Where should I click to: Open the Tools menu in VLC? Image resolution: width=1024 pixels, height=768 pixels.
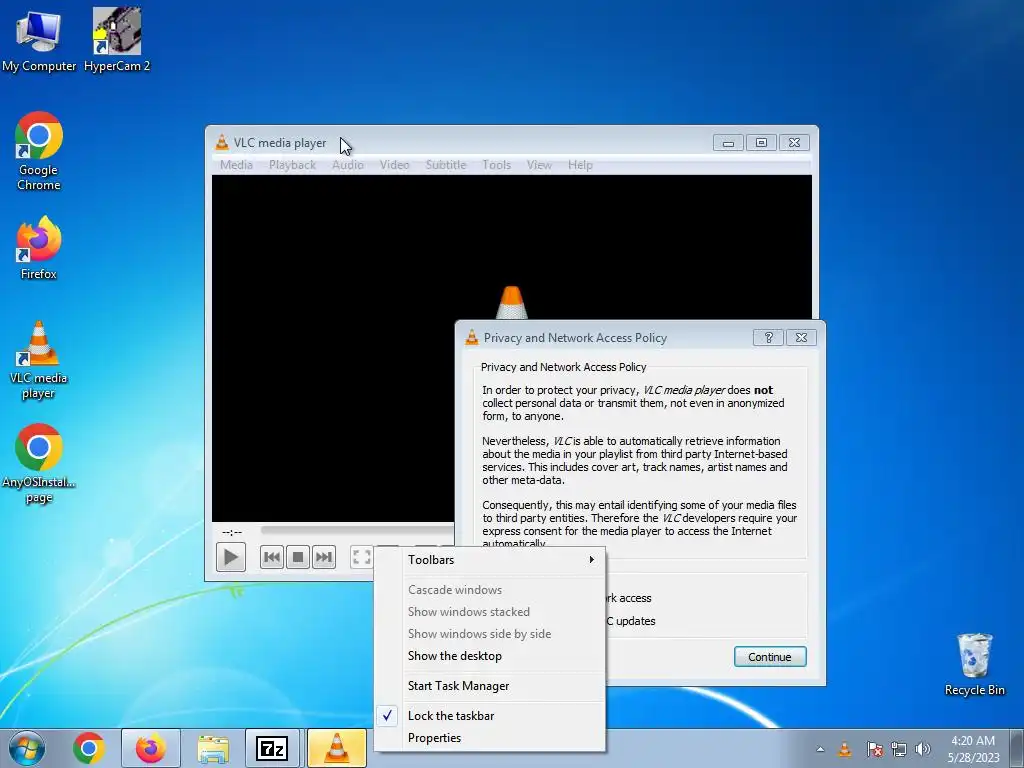click(496, 165)
